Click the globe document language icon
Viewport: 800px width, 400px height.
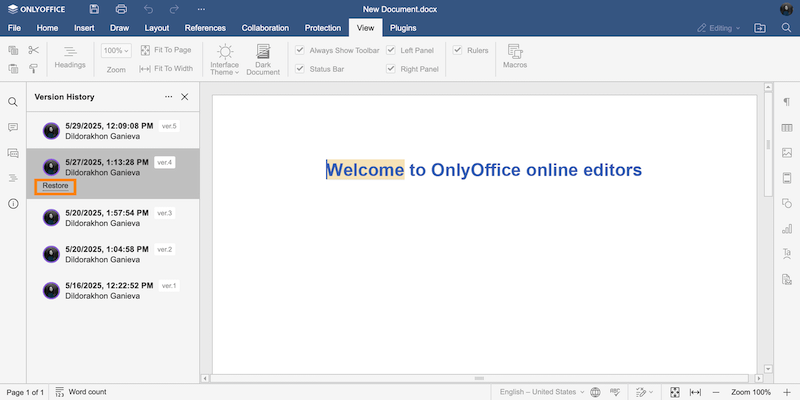pos(595,392)
